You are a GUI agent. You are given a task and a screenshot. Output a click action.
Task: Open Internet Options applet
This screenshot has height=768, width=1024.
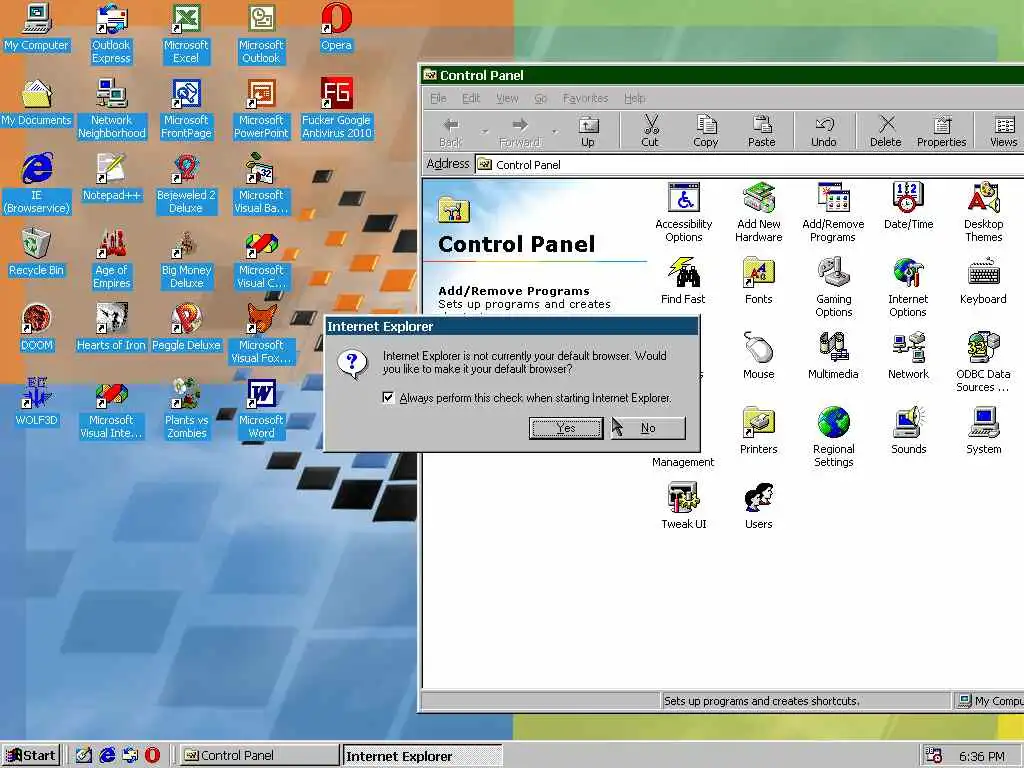pos(908,287)
